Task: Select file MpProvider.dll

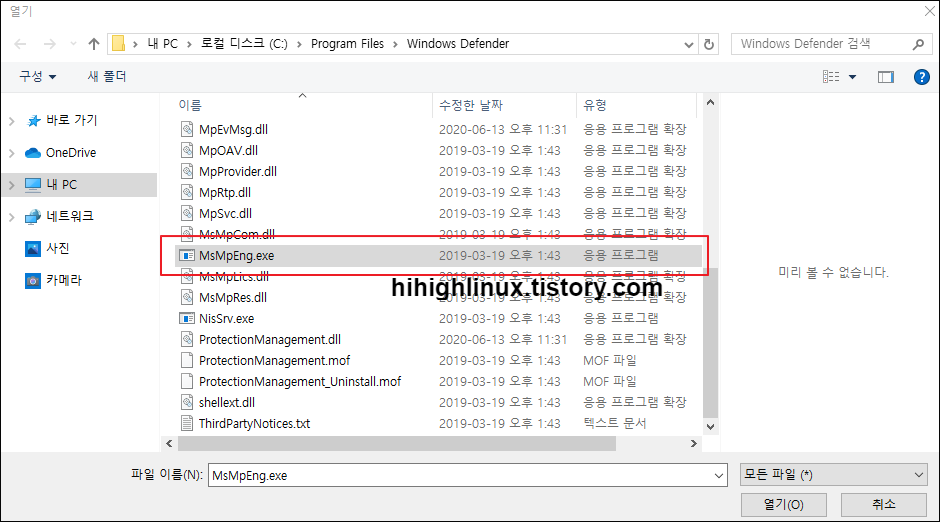Action: coord(237,171)
